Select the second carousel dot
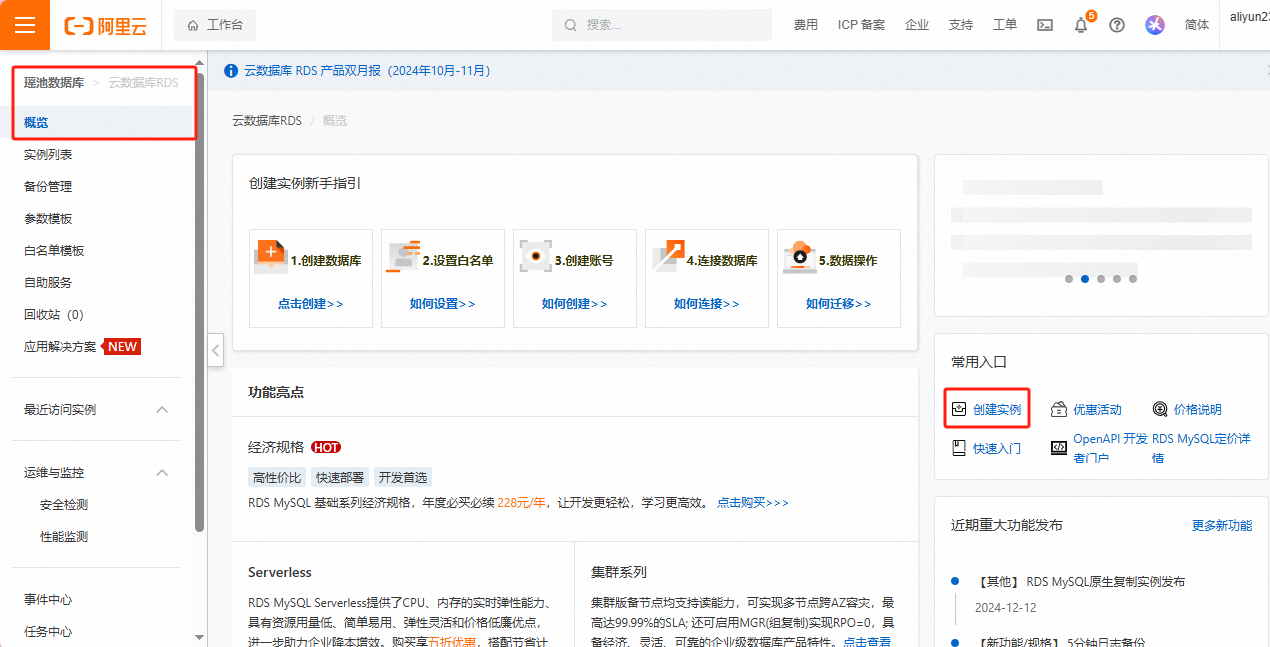1270x647 pixels. (1085, 279)
